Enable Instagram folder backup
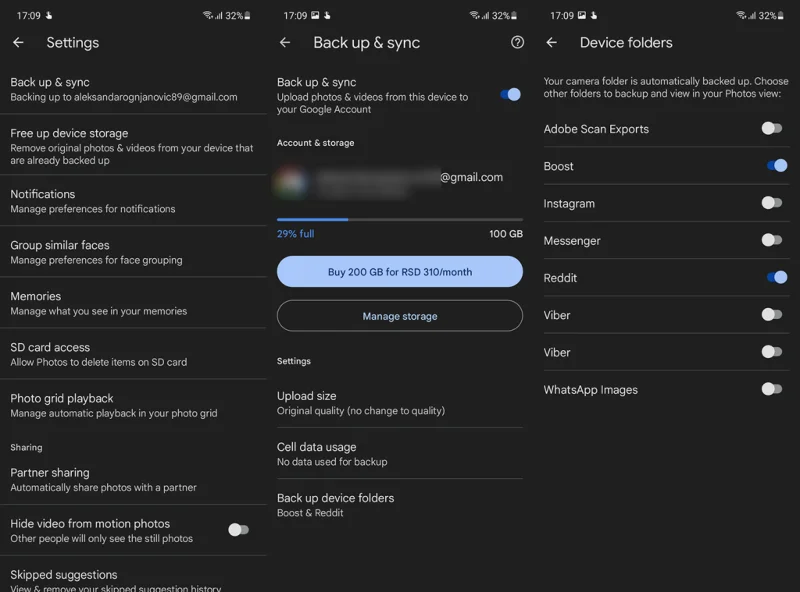 point(771,203)
